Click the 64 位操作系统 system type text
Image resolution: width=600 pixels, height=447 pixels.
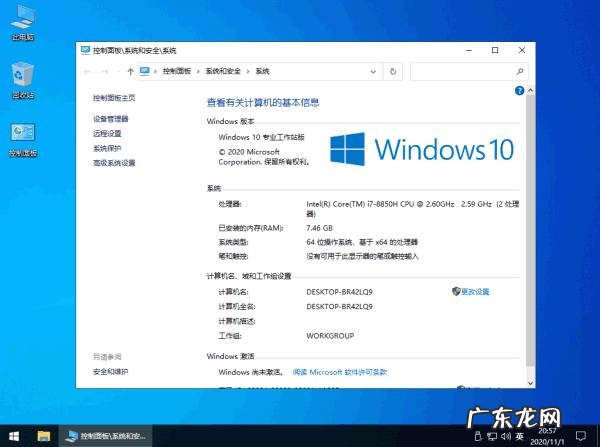coord(362,242)
